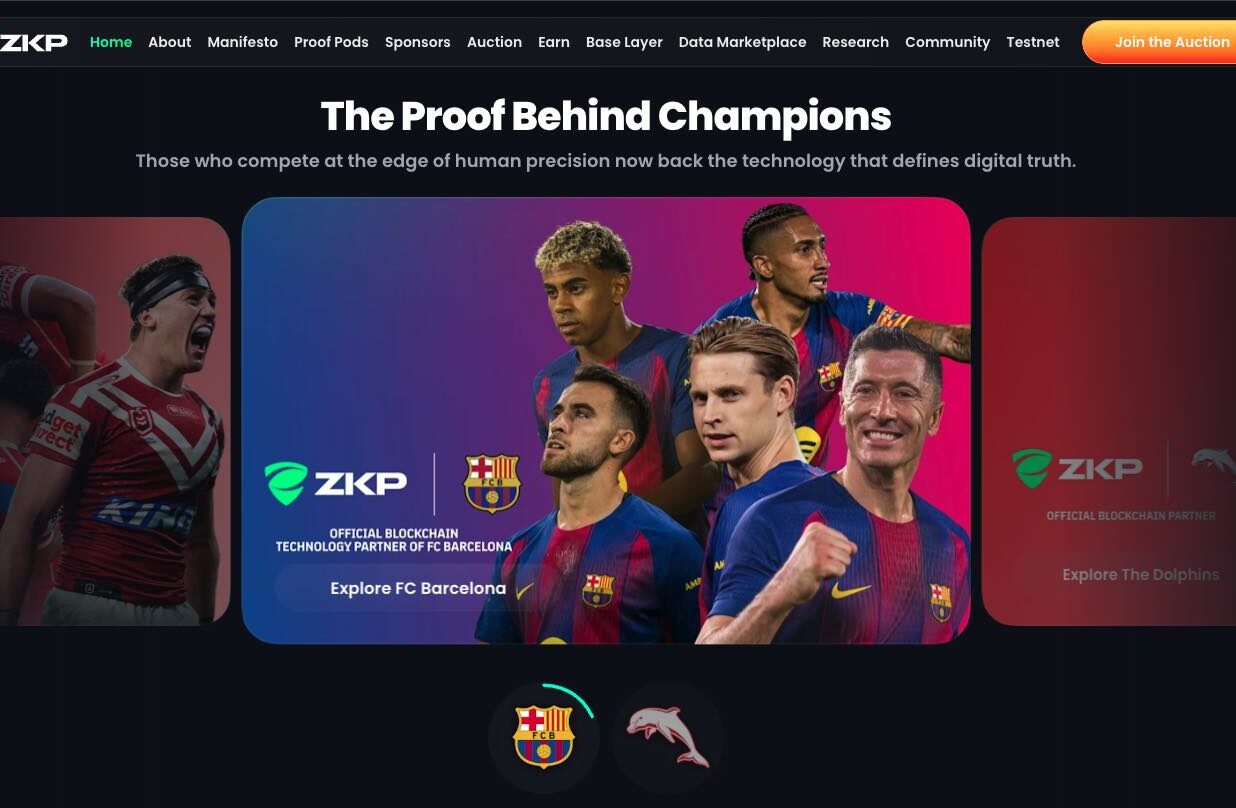Open the Proof Pods menu item
Image resolution: width=1236 pixels, height=808 pixels.
click(331, 42)
